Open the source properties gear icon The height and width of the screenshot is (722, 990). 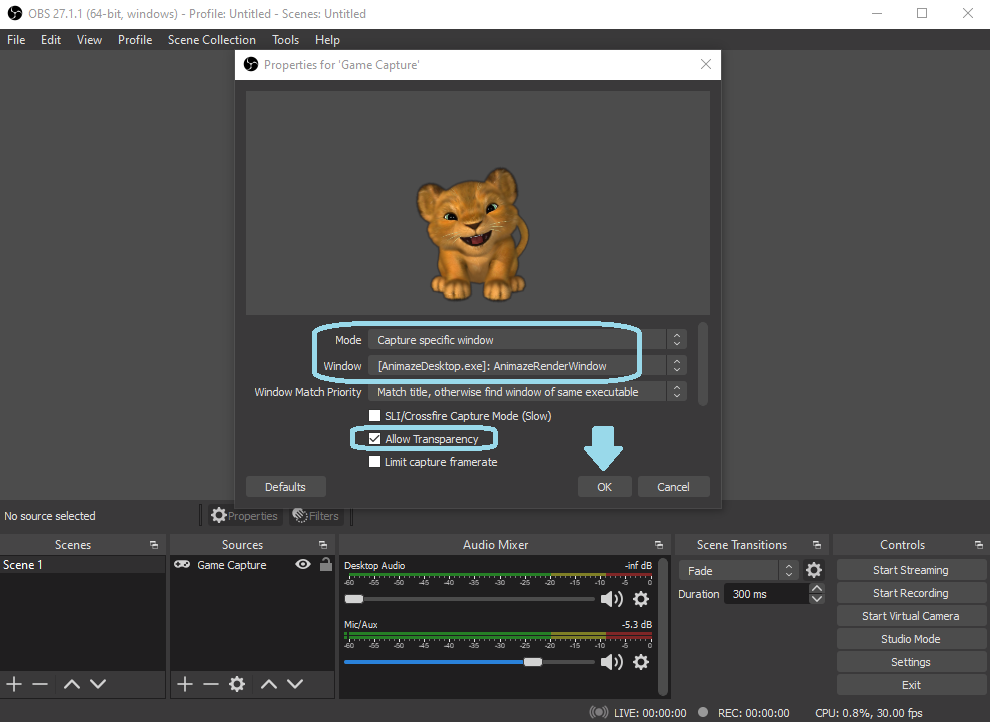[236, 684]
